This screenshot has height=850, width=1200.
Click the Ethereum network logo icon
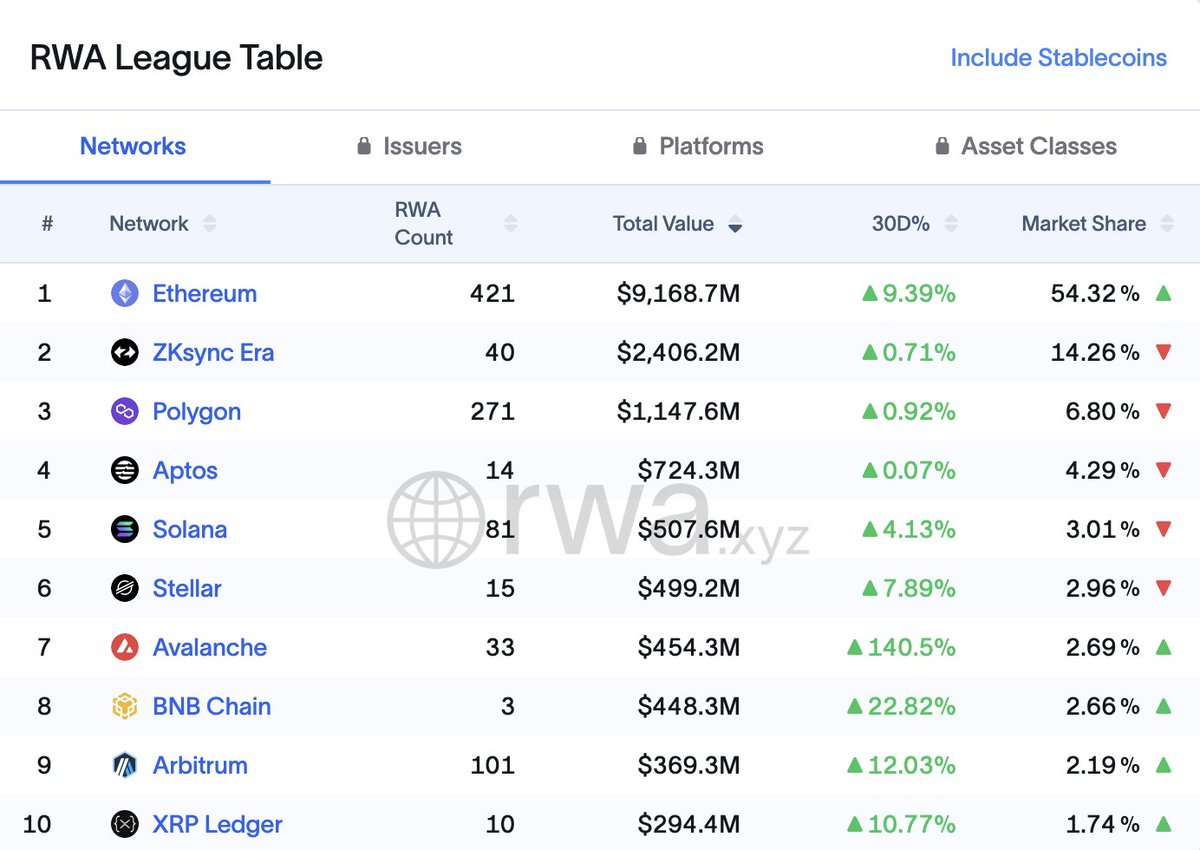click(125, 293)
